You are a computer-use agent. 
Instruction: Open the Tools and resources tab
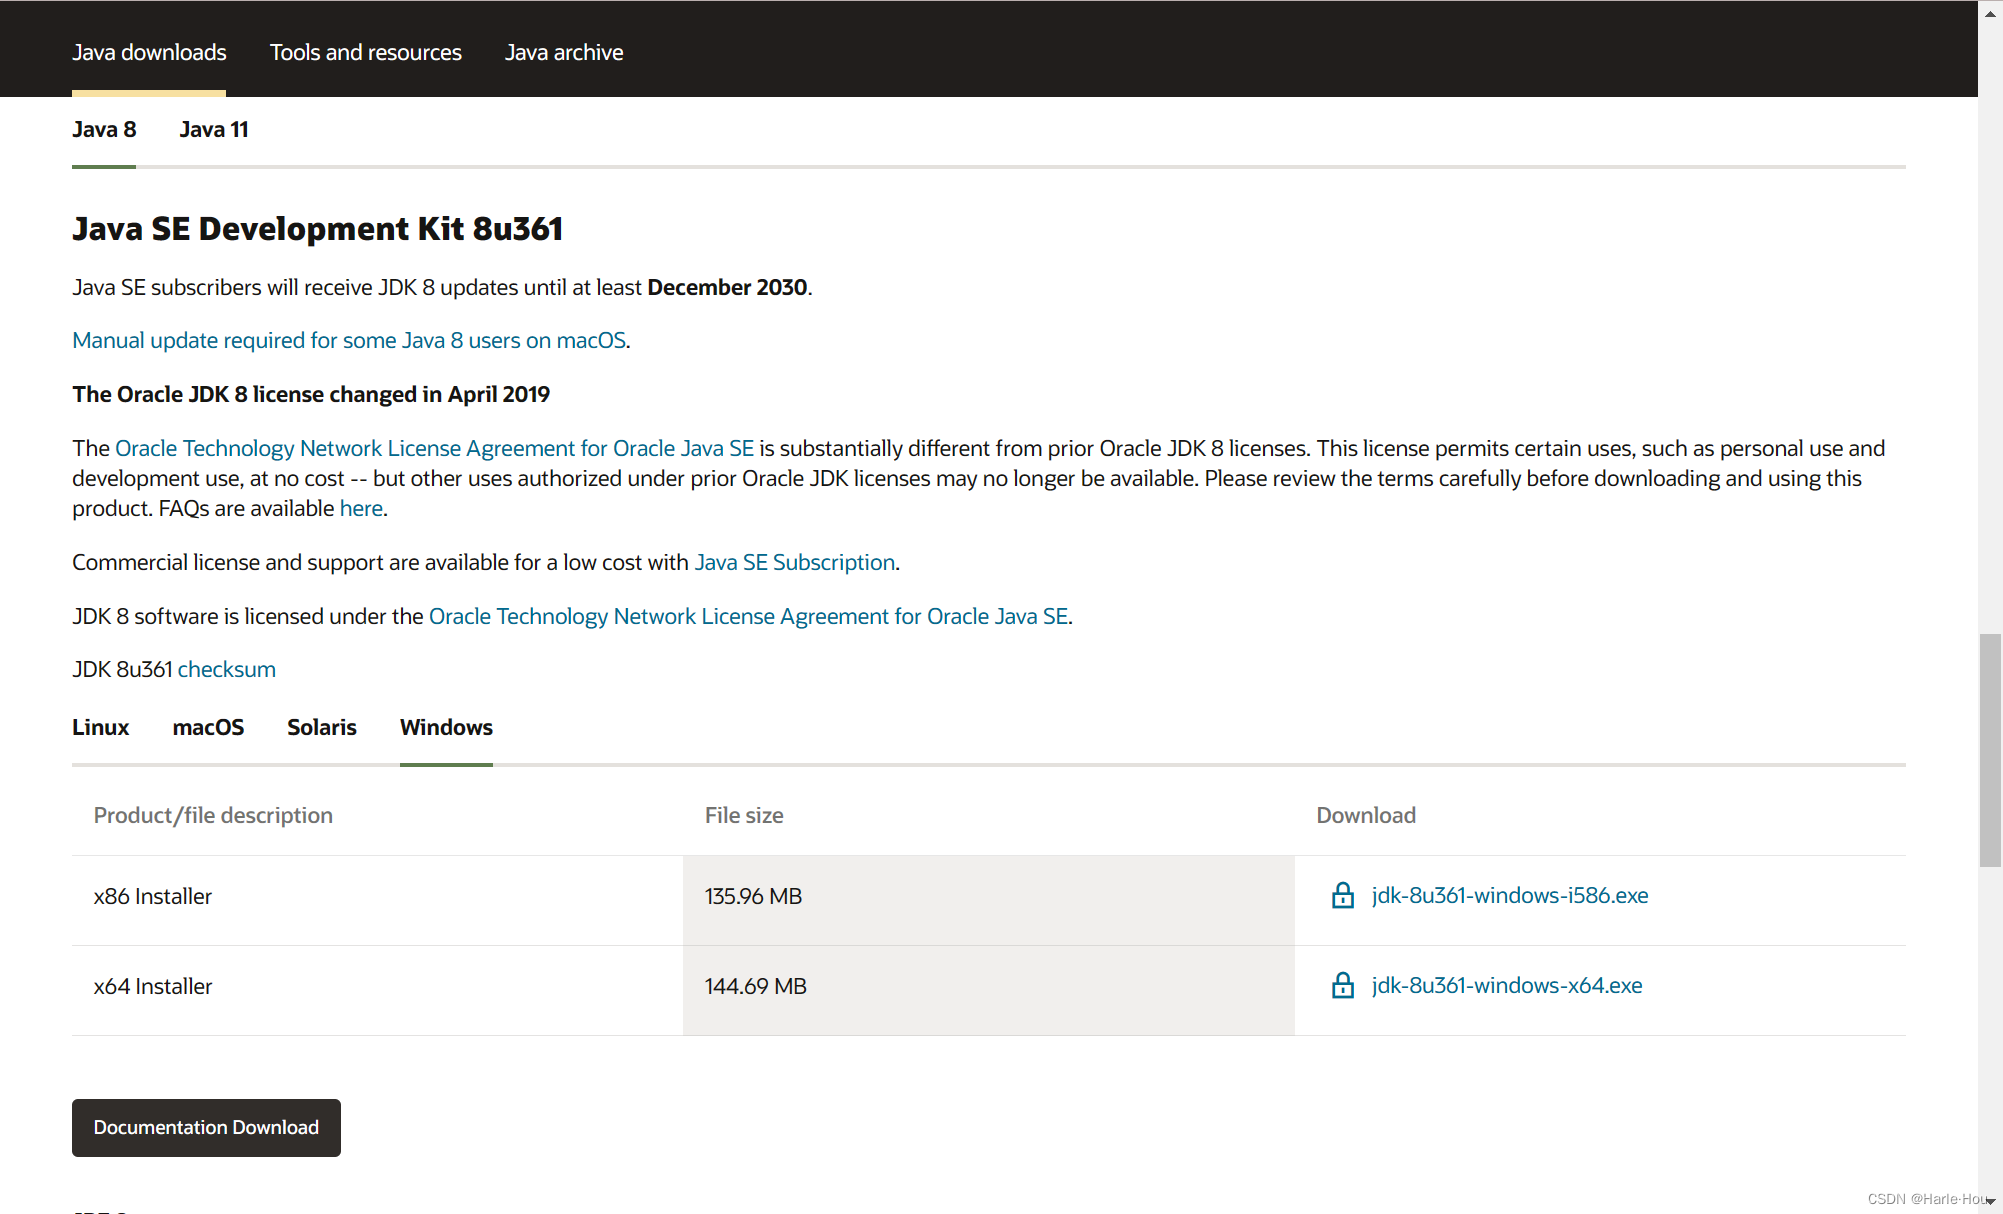click(366, 52)
